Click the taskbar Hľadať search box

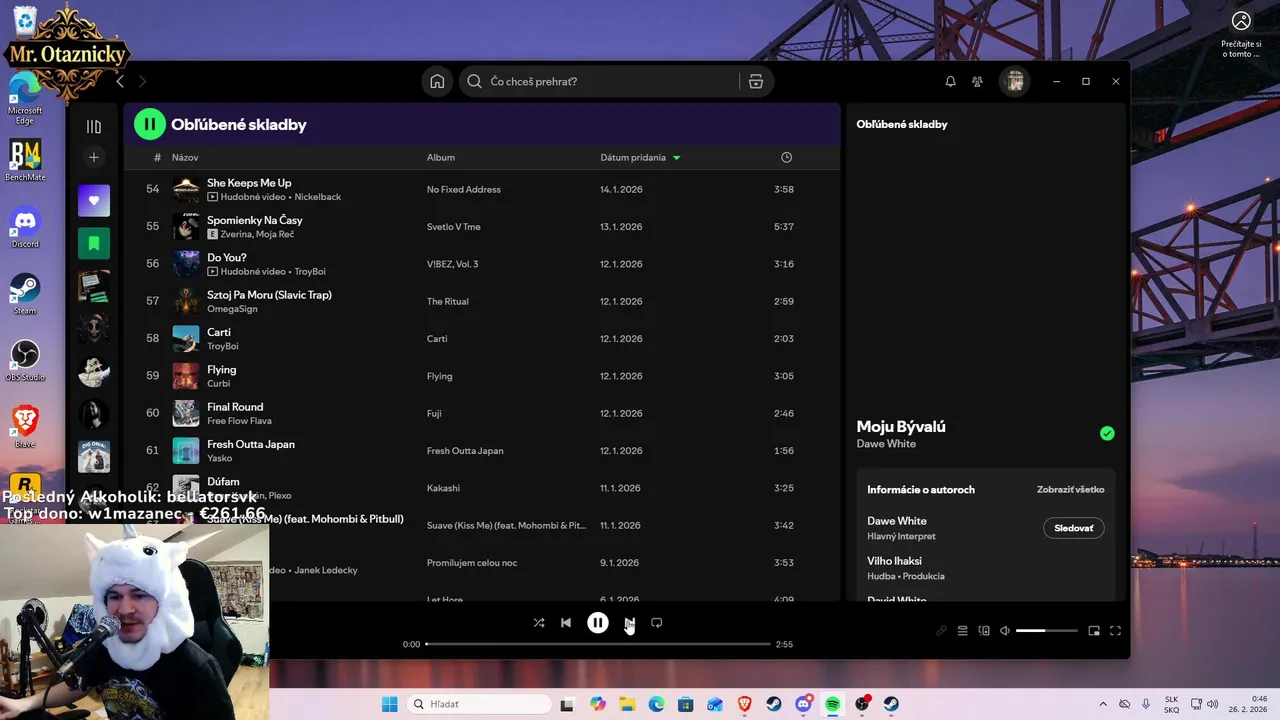point(480,704)
